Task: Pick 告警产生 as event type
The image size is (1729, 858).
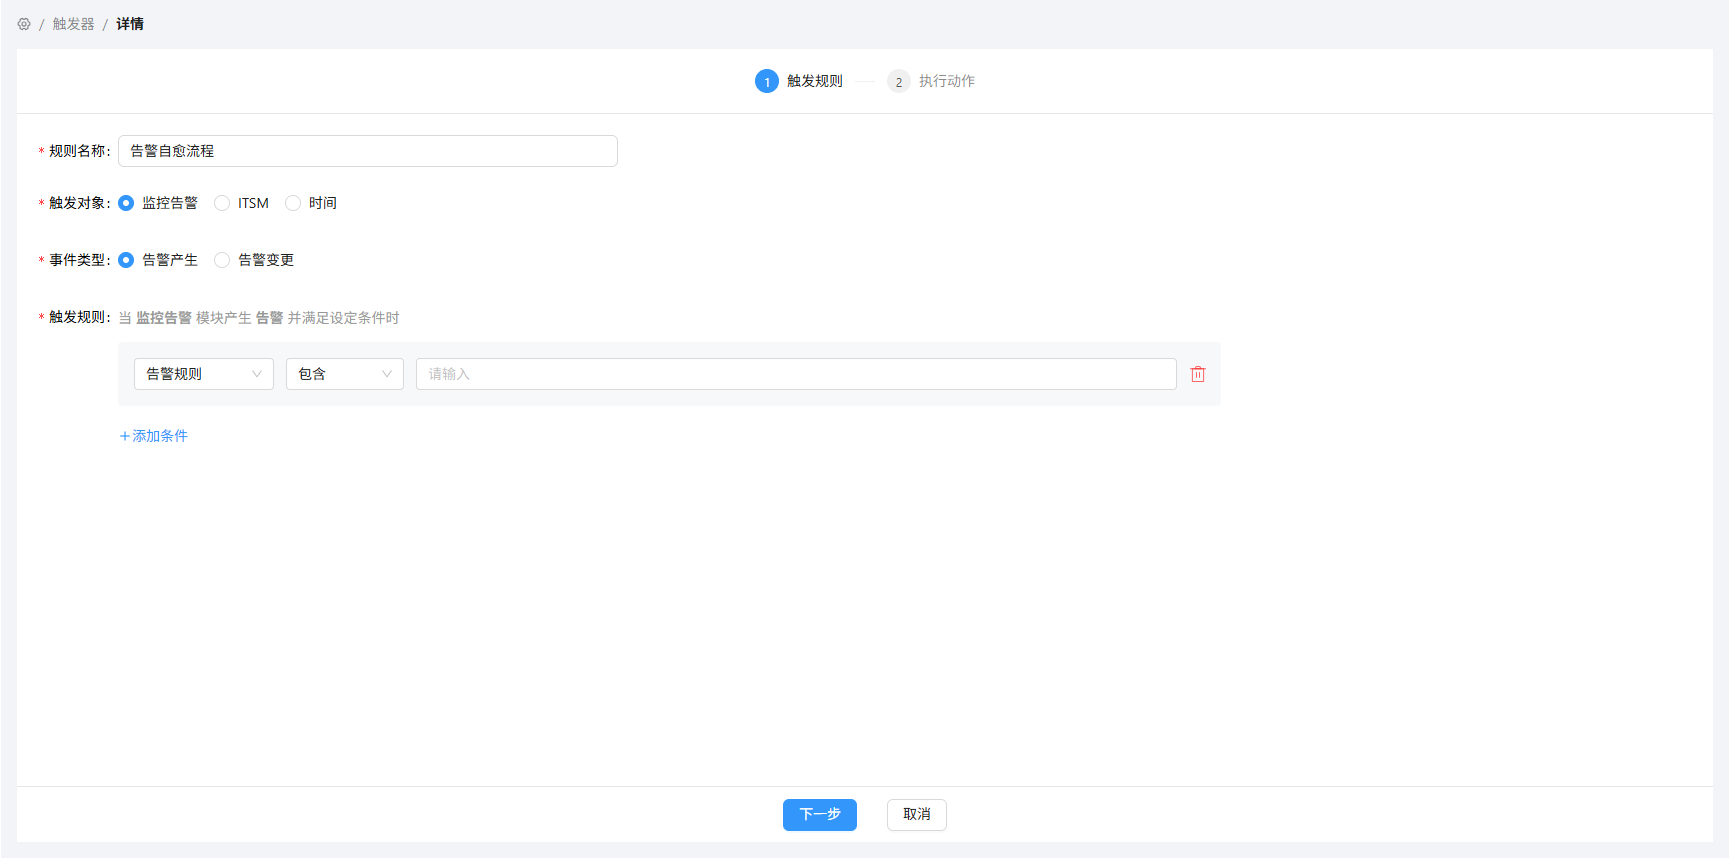Action: tap(126, 260)
